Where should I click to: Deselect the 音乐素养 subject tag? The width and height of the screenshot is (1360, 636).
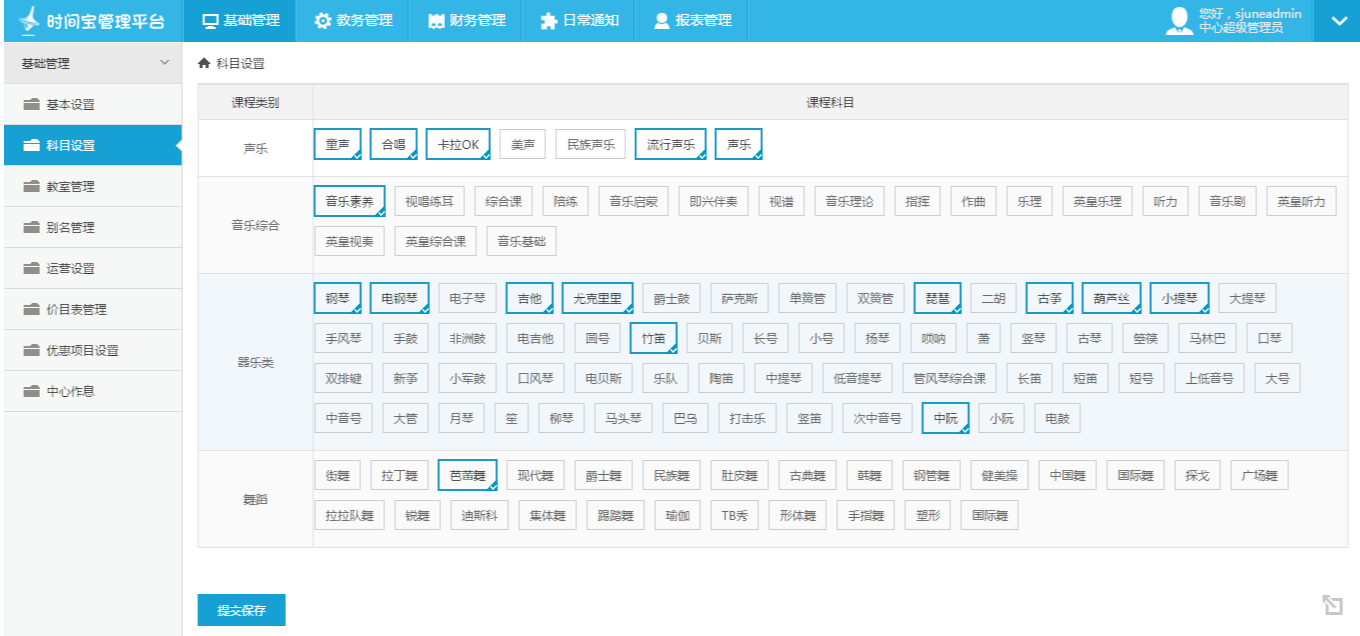click(x=350, y=201)
